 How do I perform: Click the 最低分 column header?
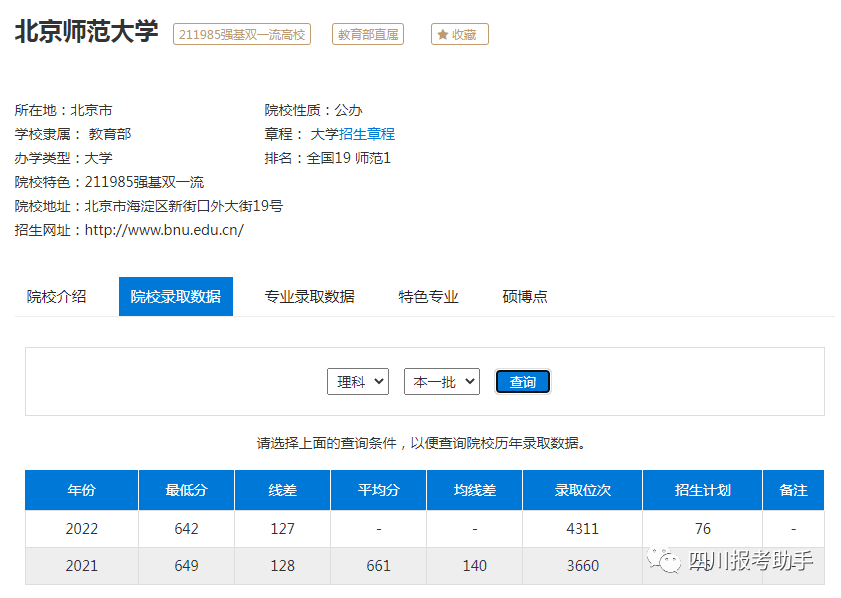pyautogui.click(x=186, y=490)
